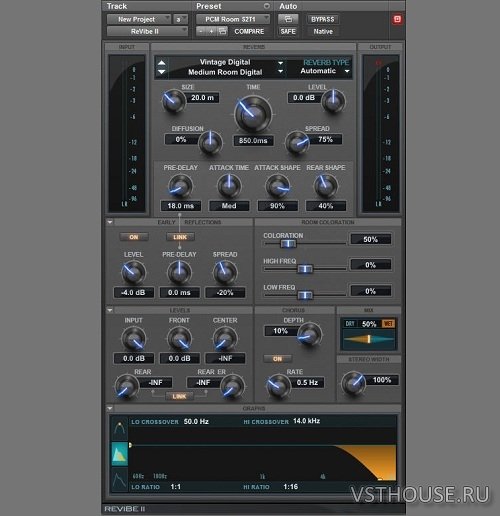
Task: Open the ReVibe II plug-in selector
Action: 147,31
